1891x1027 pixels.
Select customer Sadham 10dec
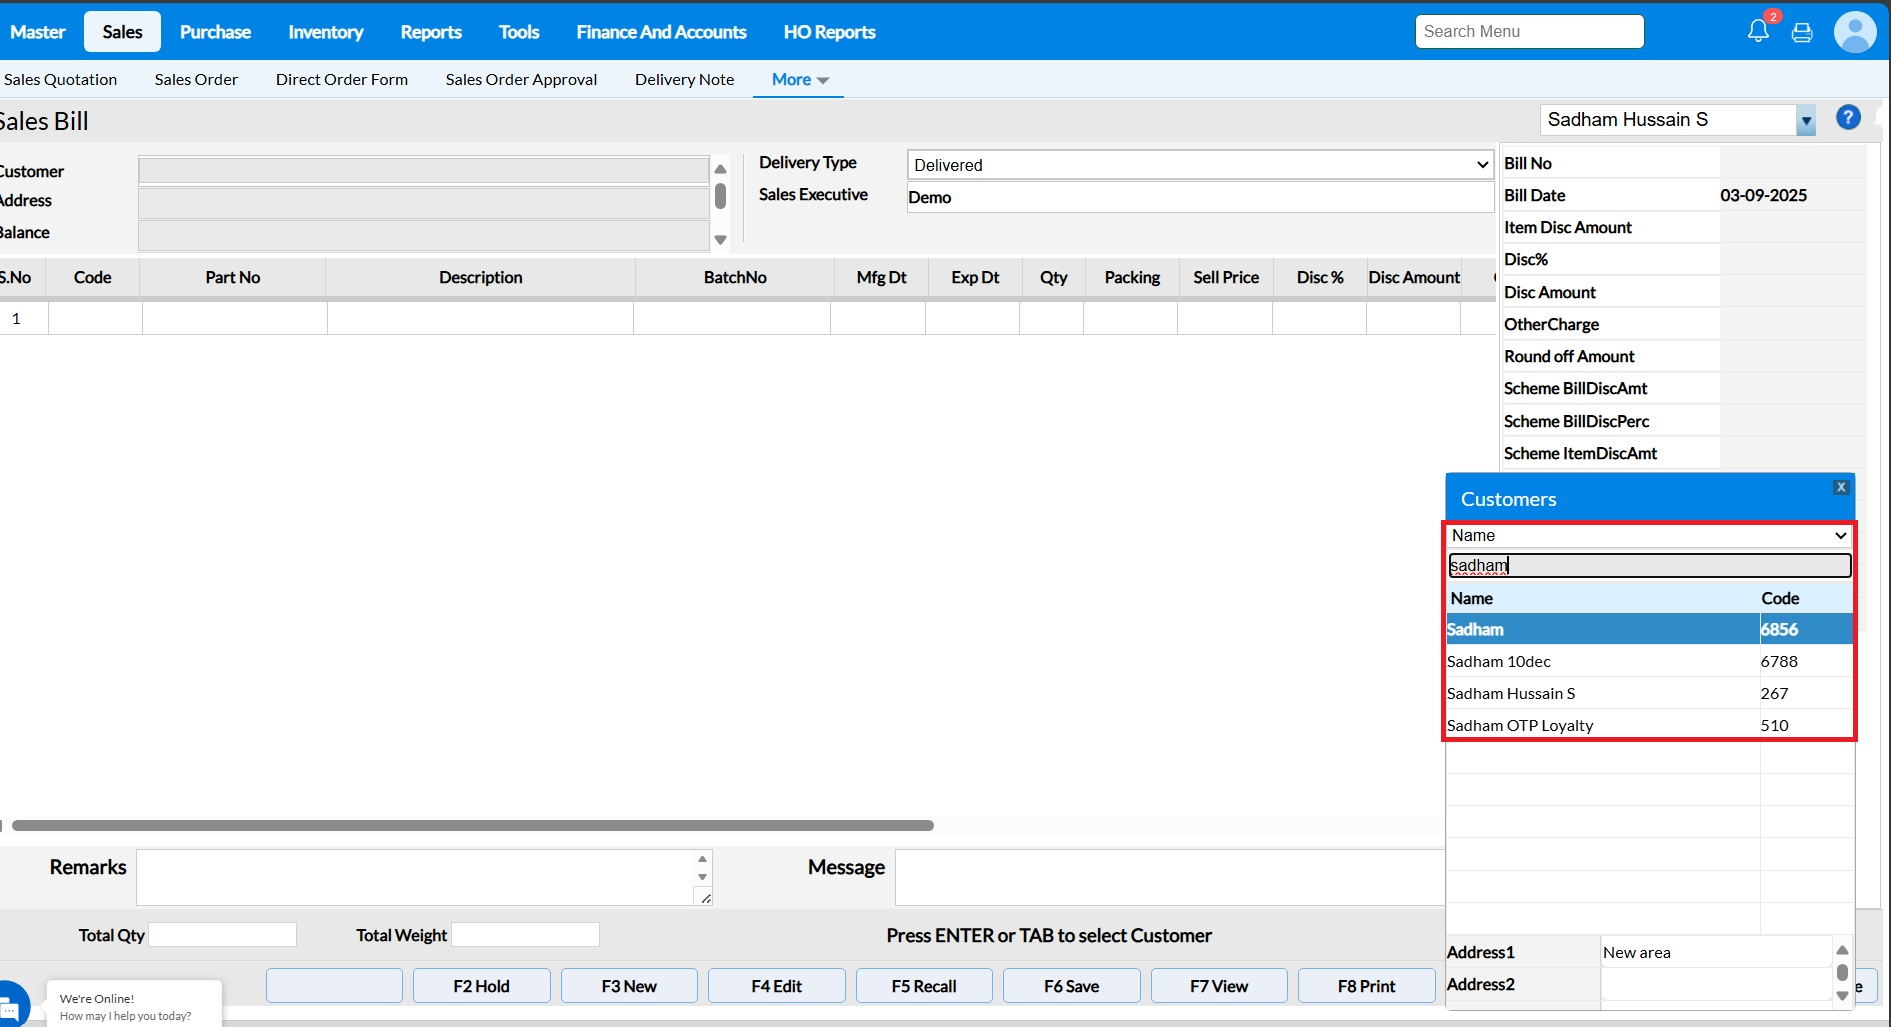click(x=1649, y=661)
